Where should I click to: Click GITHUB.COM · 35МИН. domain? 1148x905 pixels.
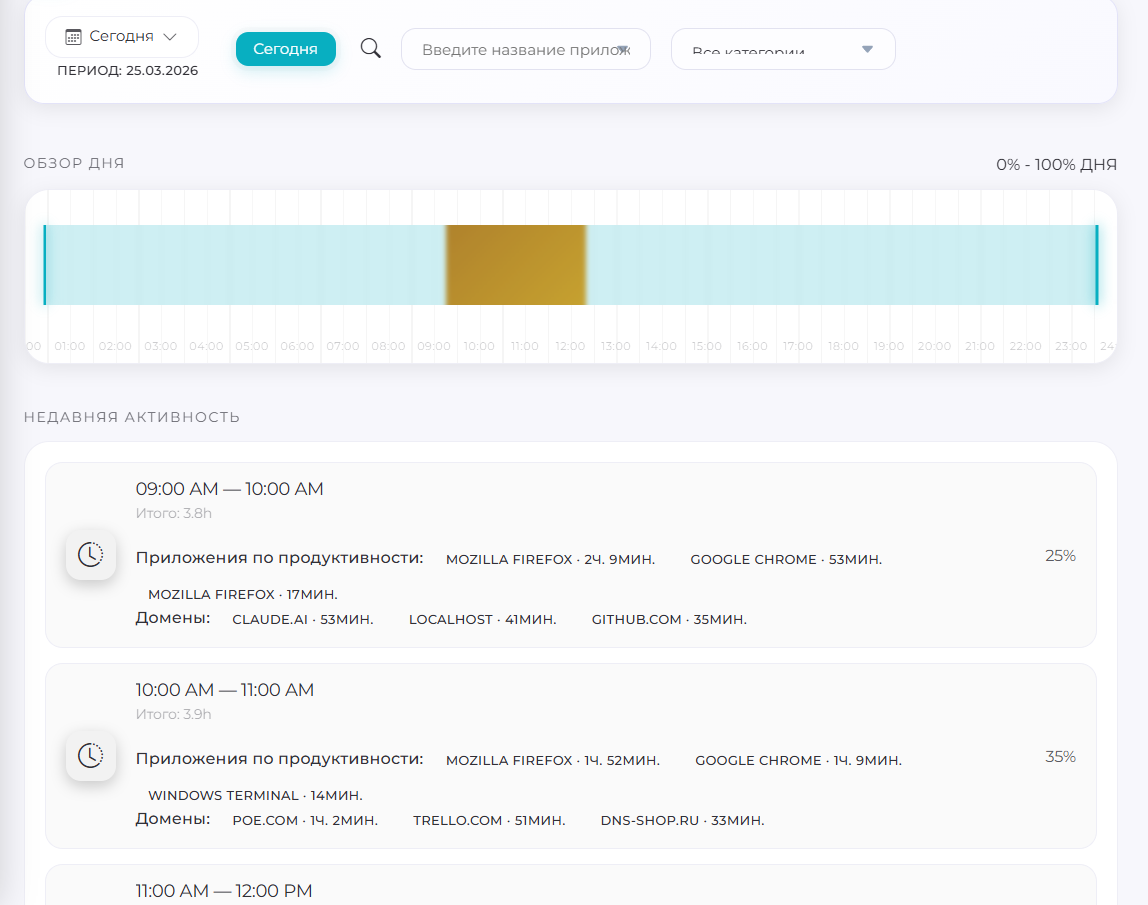tap(669, 619)
